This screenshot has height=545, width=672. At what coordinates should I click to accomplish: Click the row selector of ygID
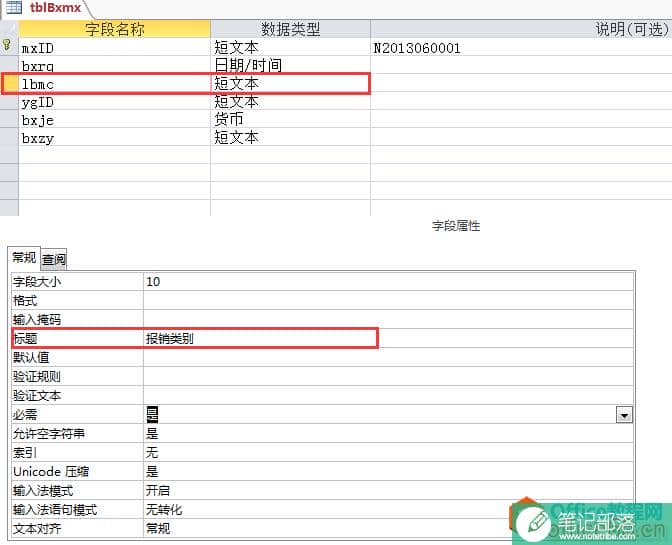pyautogui.click(x=9, y=102)
